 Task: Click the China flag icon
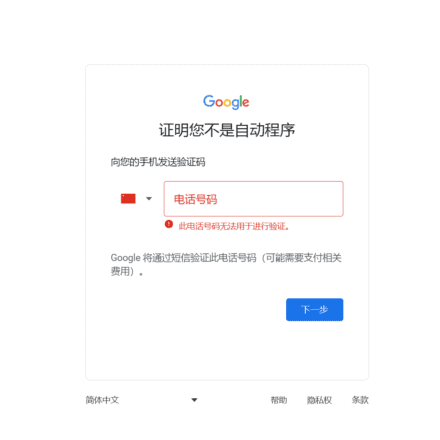coord(128,199)
